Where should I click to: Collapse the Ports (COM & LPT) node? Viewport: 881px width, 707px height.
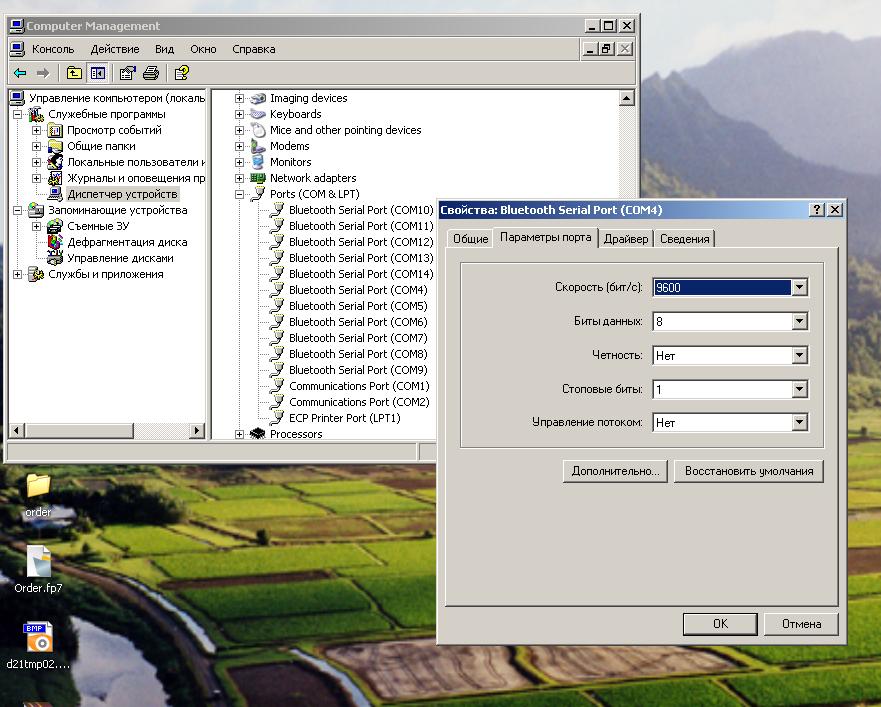239,194
